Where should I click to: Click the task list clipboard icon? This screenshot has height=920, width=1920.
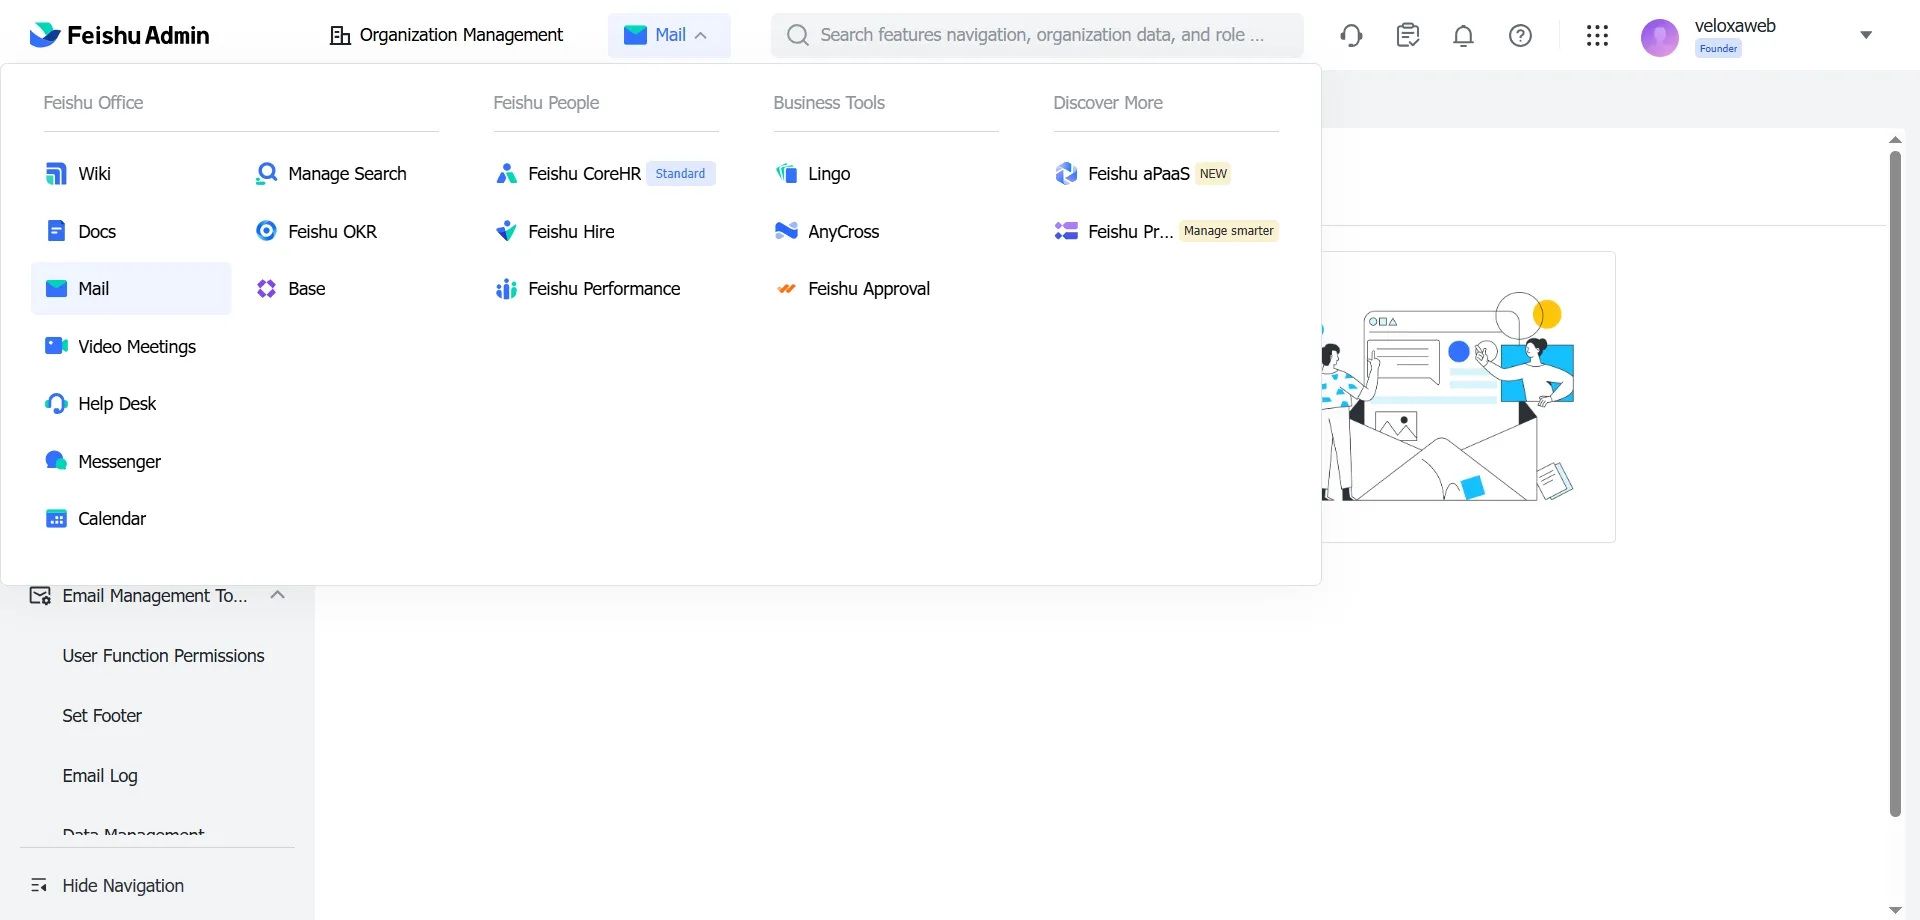coord(1408,36)
